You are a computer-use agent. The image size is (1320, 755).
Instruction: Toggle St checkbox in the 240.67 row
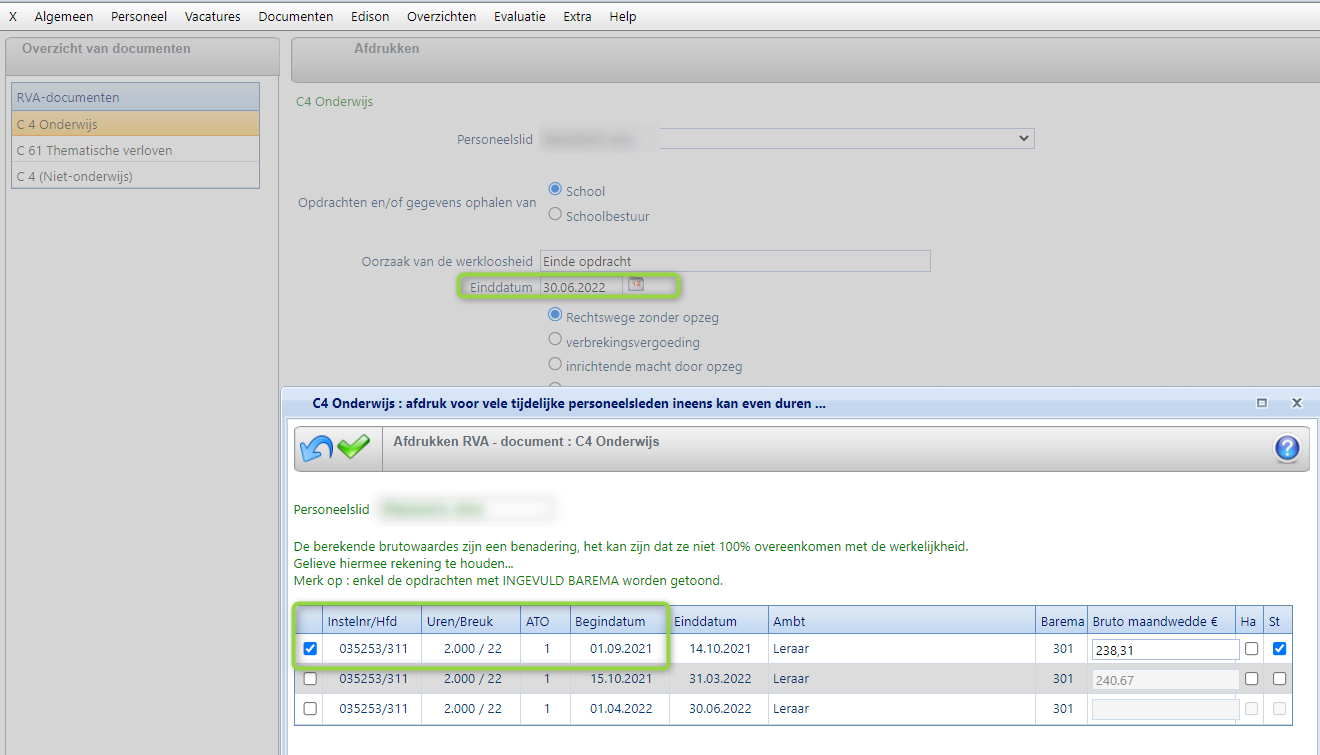pos(1279,678)
